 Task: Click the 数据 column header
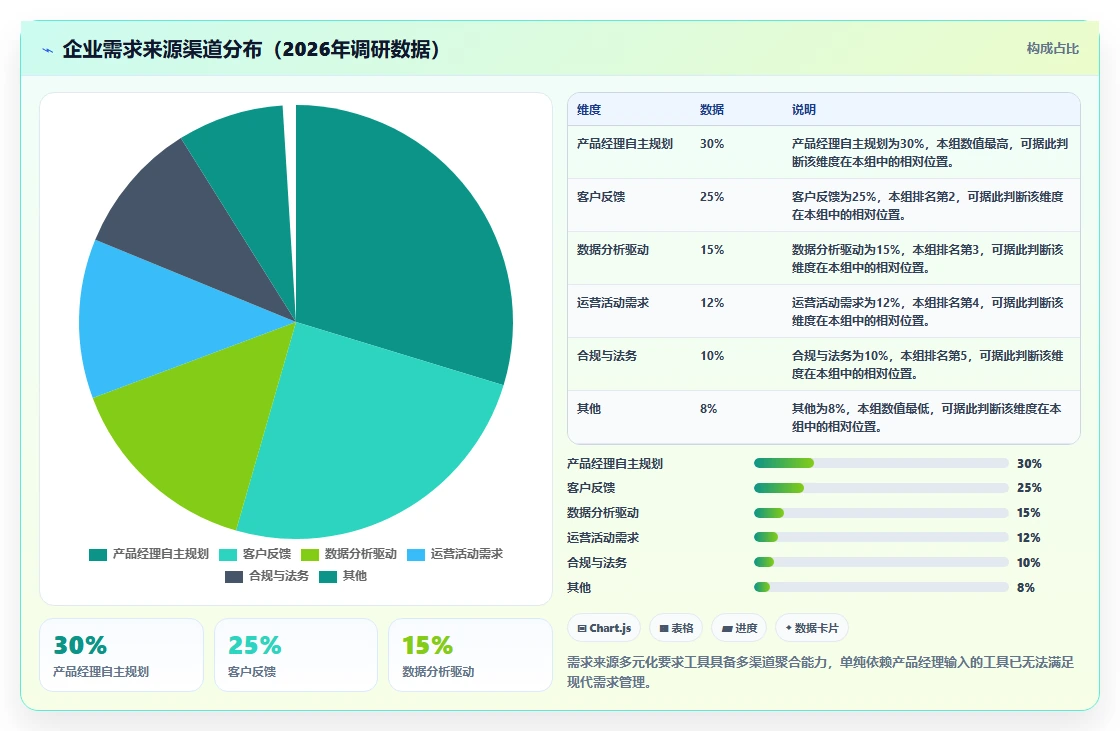pos(712,109)
